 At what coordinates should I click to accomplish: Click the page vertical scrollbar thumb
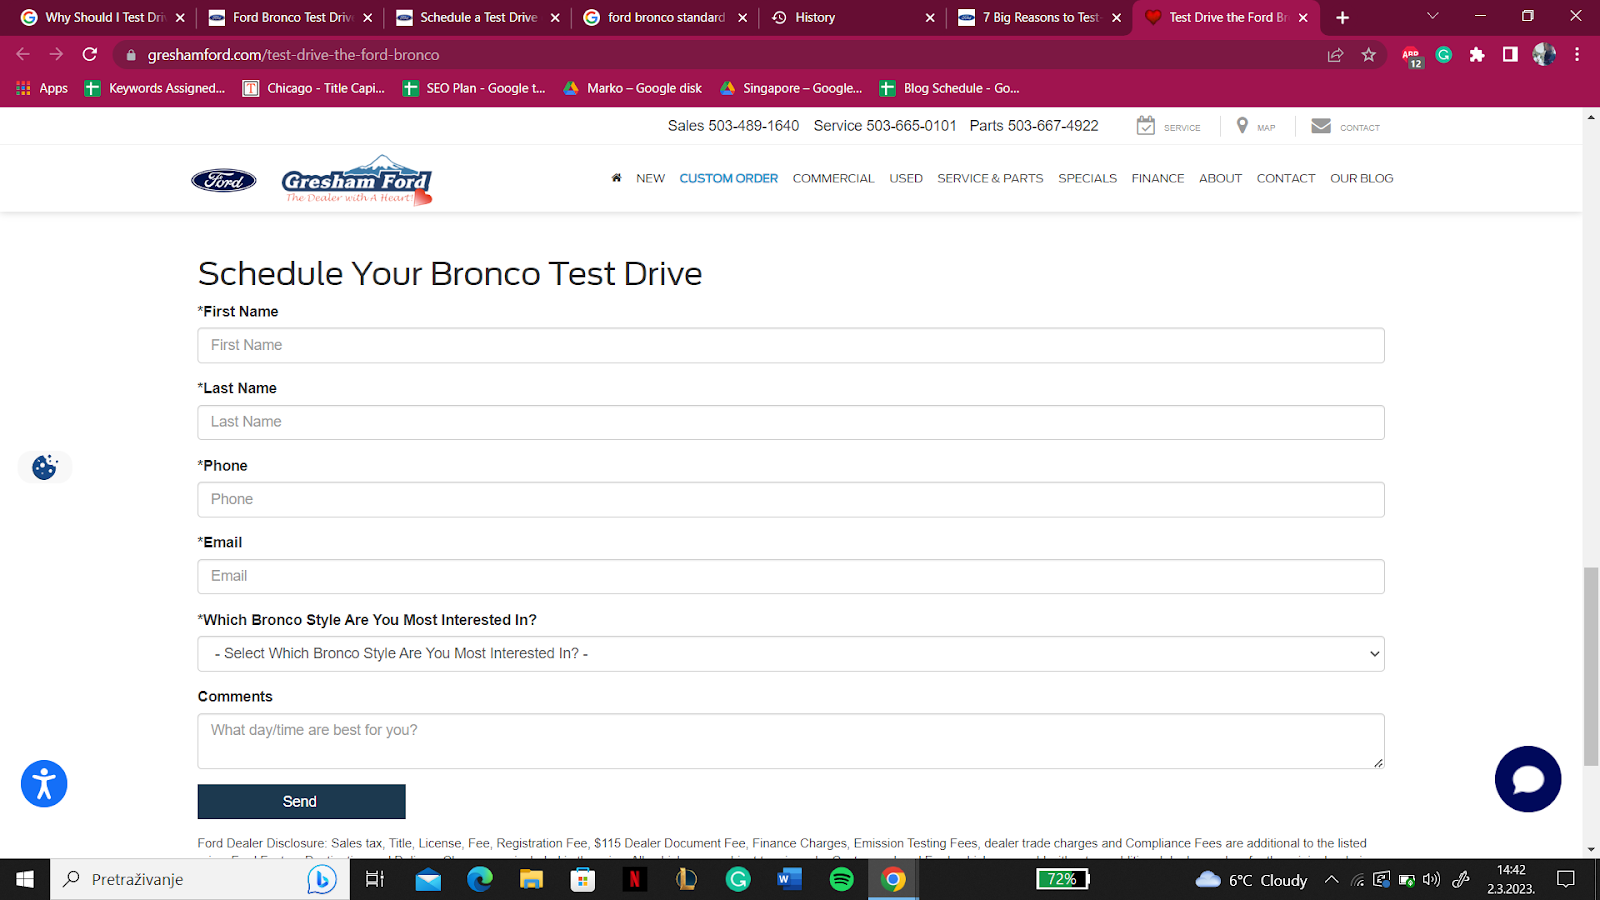(1591, 666)
